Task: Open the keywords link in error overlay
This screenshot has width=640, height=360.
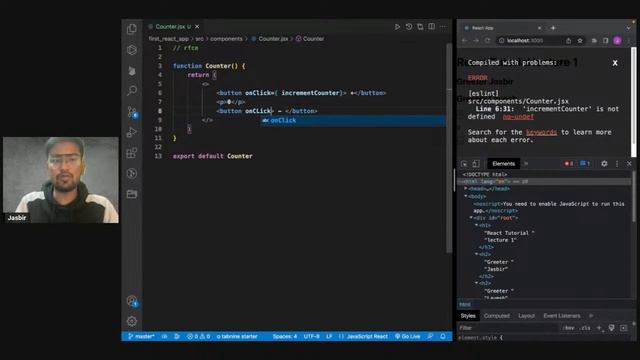Action: pyautogui.click(x=541, y=132)
